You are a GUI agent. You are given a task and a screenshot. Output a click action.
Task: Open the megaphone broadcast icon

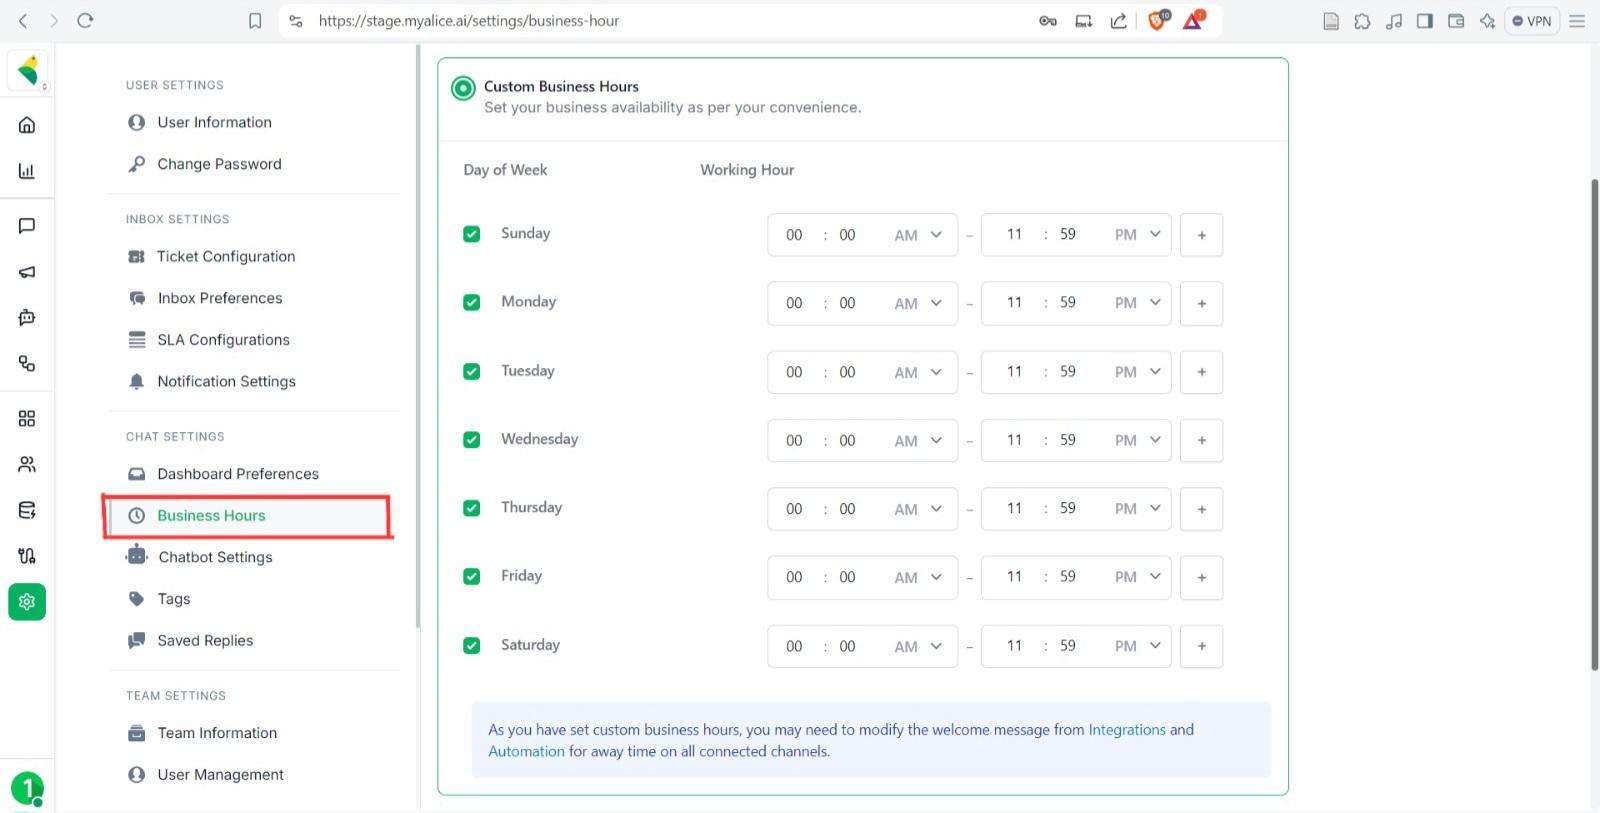pos(27,272)
